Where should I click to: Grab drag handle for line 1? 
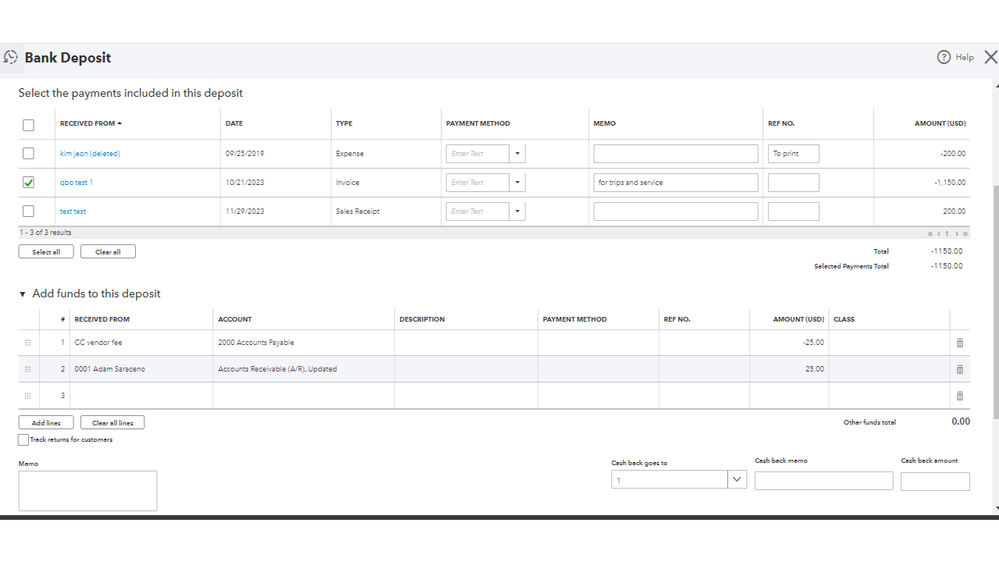pyautogui.click(x=28, y=343)
